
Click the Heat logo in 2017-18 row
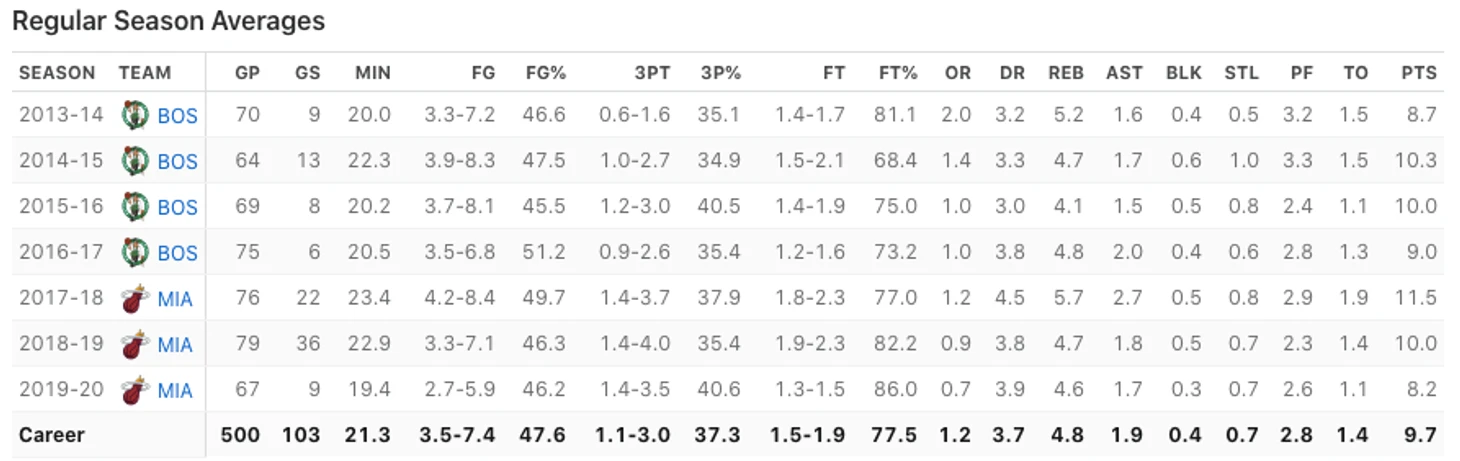135,298
